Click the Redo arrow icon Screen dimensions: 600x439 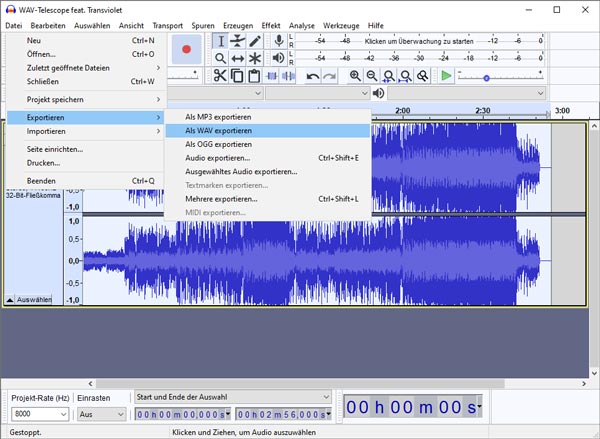tap(329, 76)
